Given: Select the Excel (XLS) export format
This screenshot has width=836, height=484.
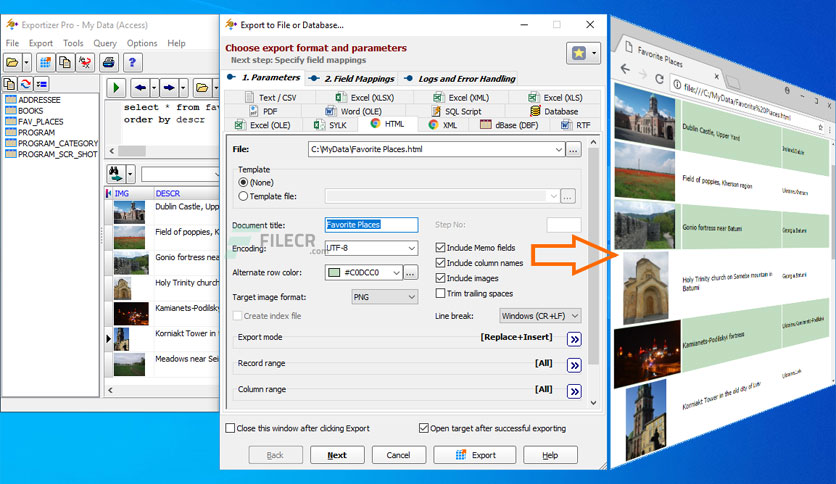Looking at the screenshot, I should (x=556, y=98).
